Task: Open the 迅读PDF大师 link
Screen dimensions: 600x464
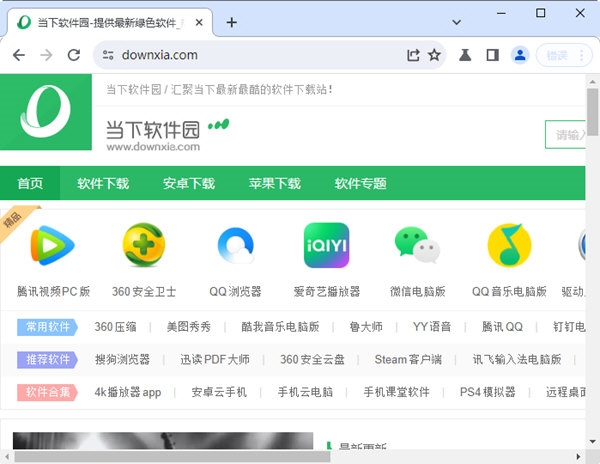Action: [x=215, y=359]
